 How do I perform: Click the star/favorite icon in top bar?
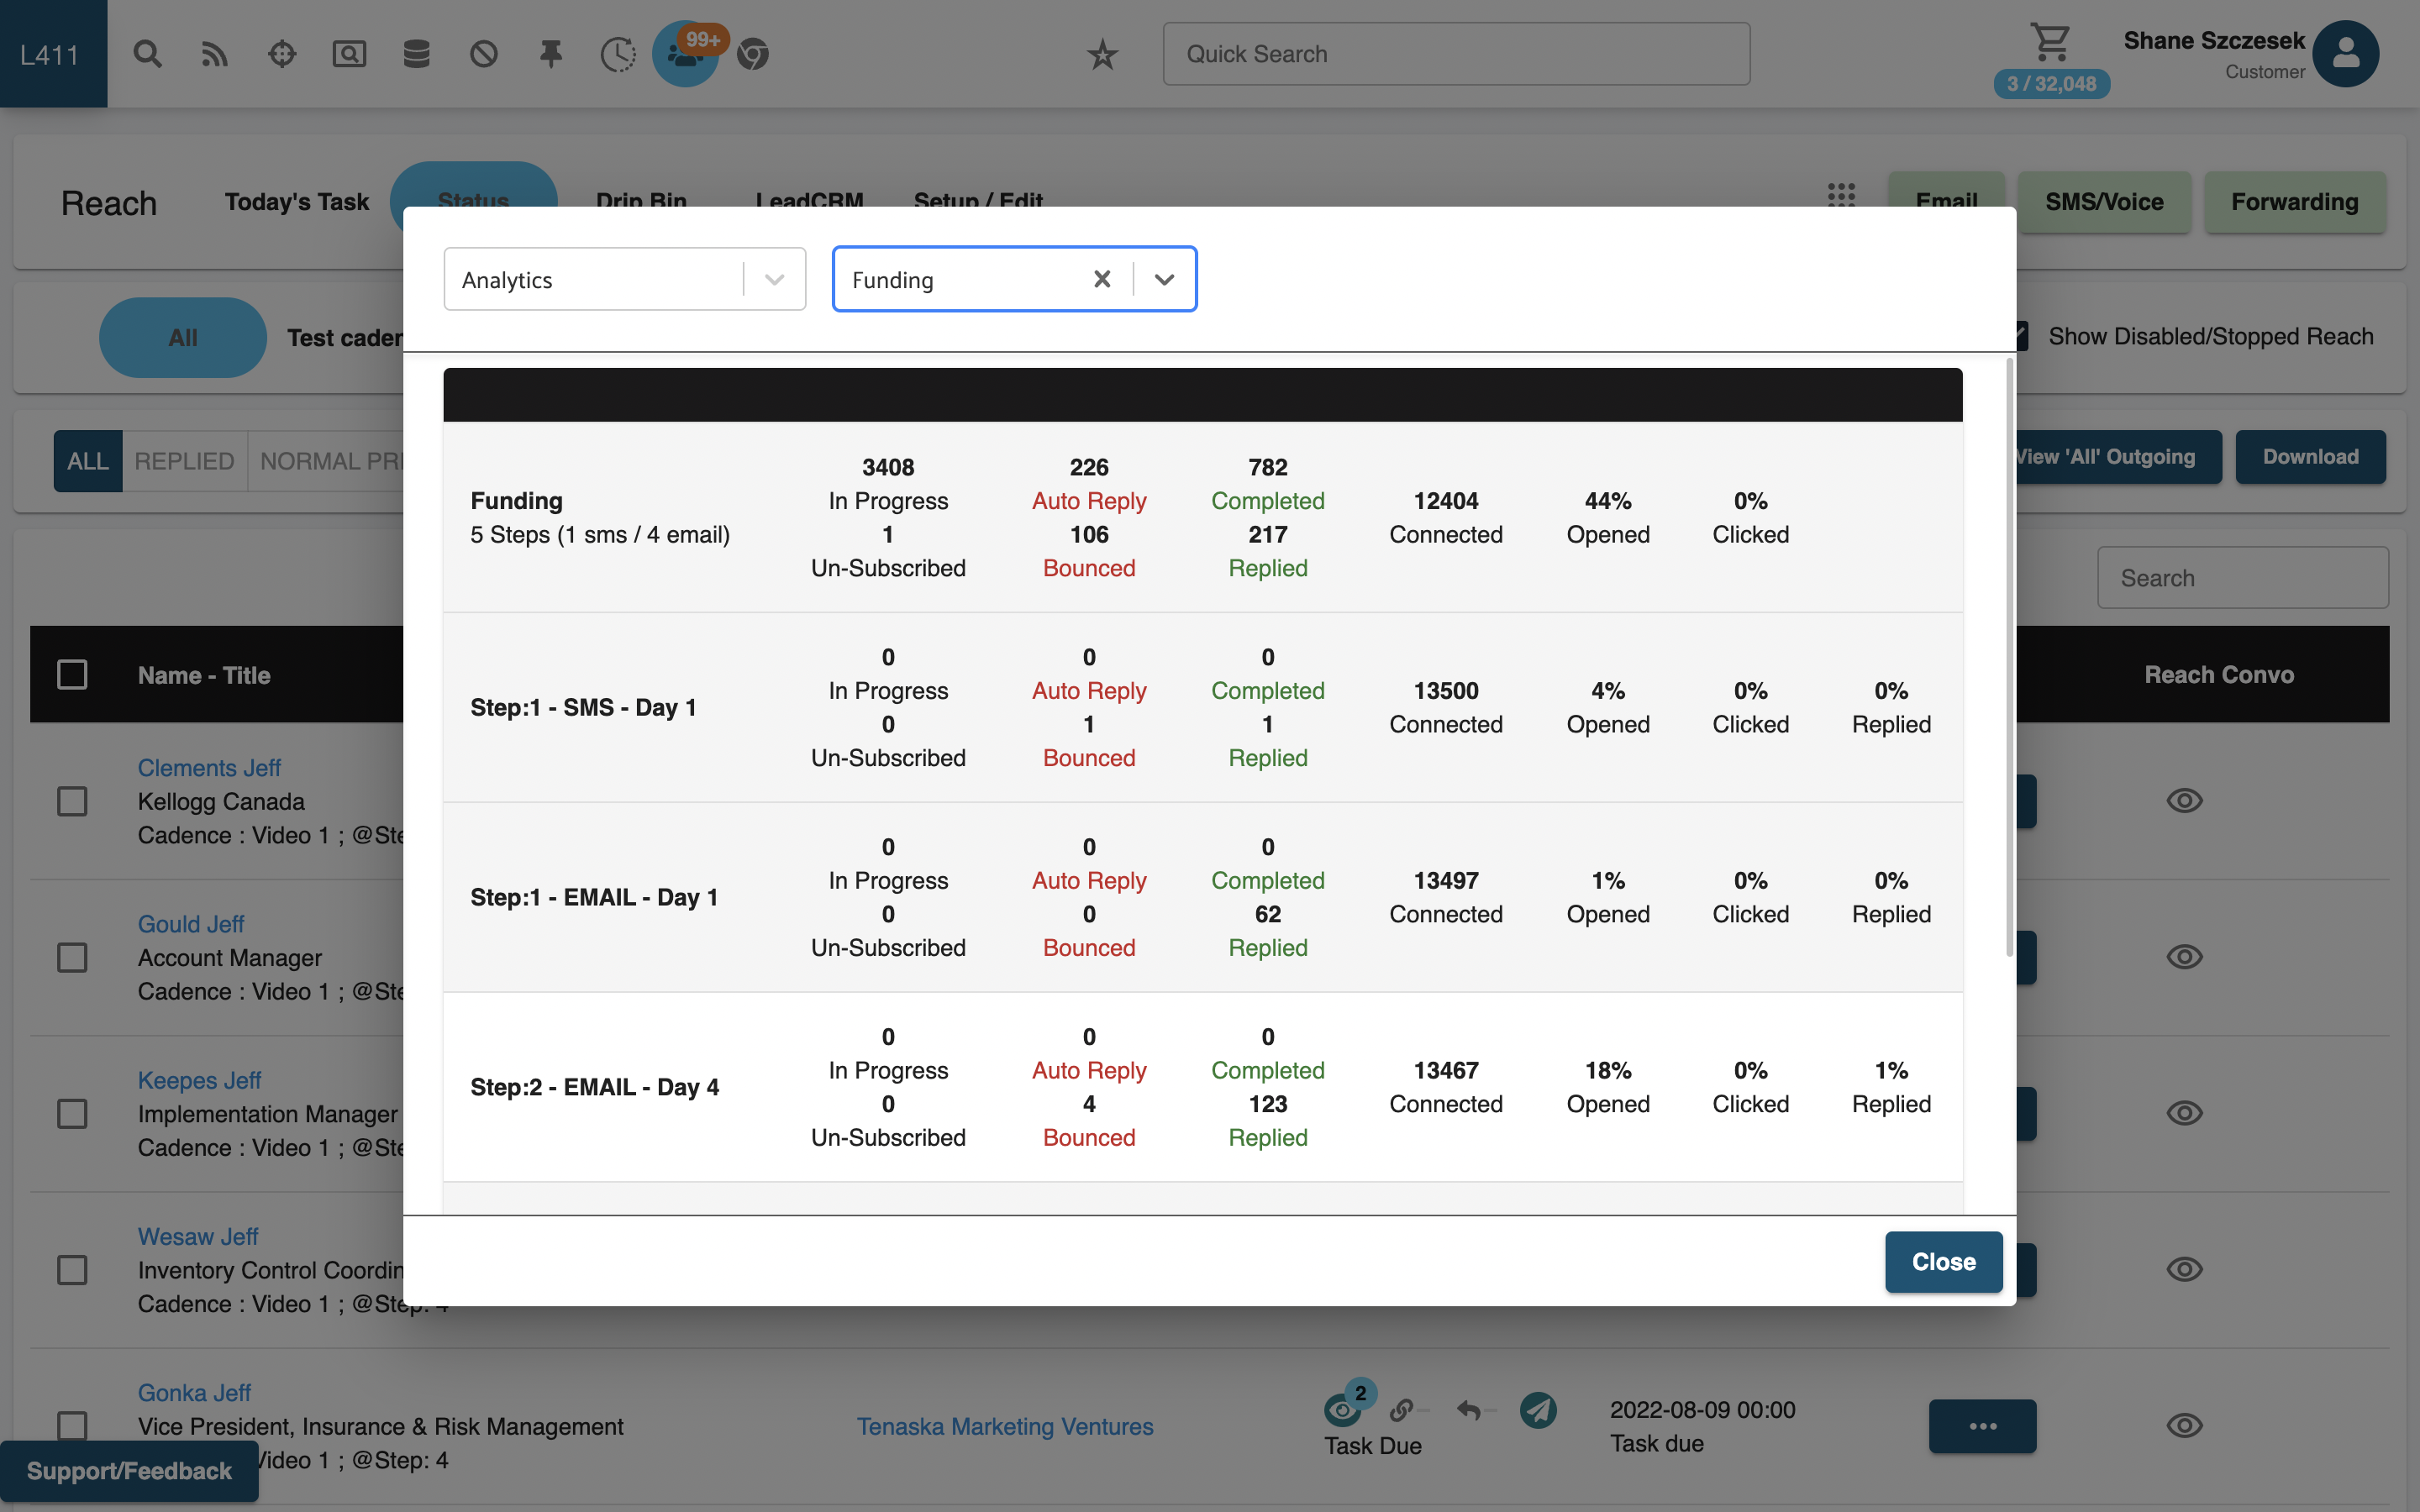pos(1101,52)
